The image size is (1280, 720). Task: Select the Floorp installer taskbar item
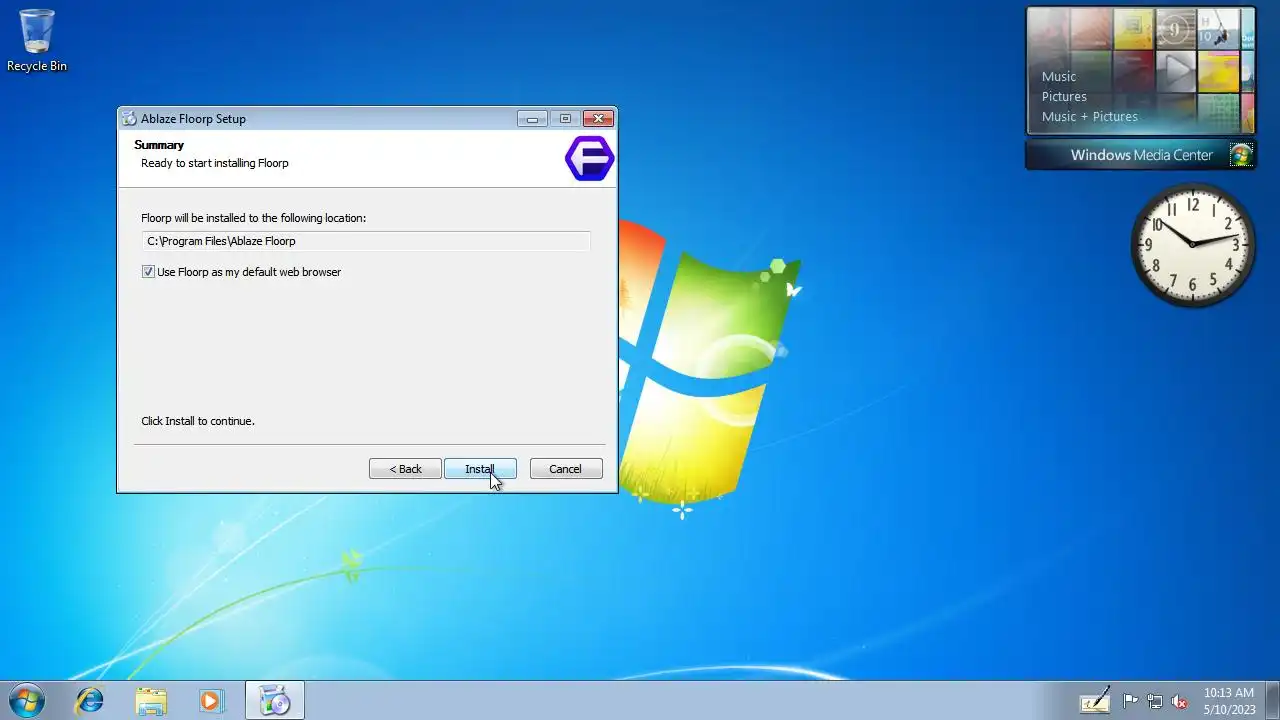[x=274, y=700]
